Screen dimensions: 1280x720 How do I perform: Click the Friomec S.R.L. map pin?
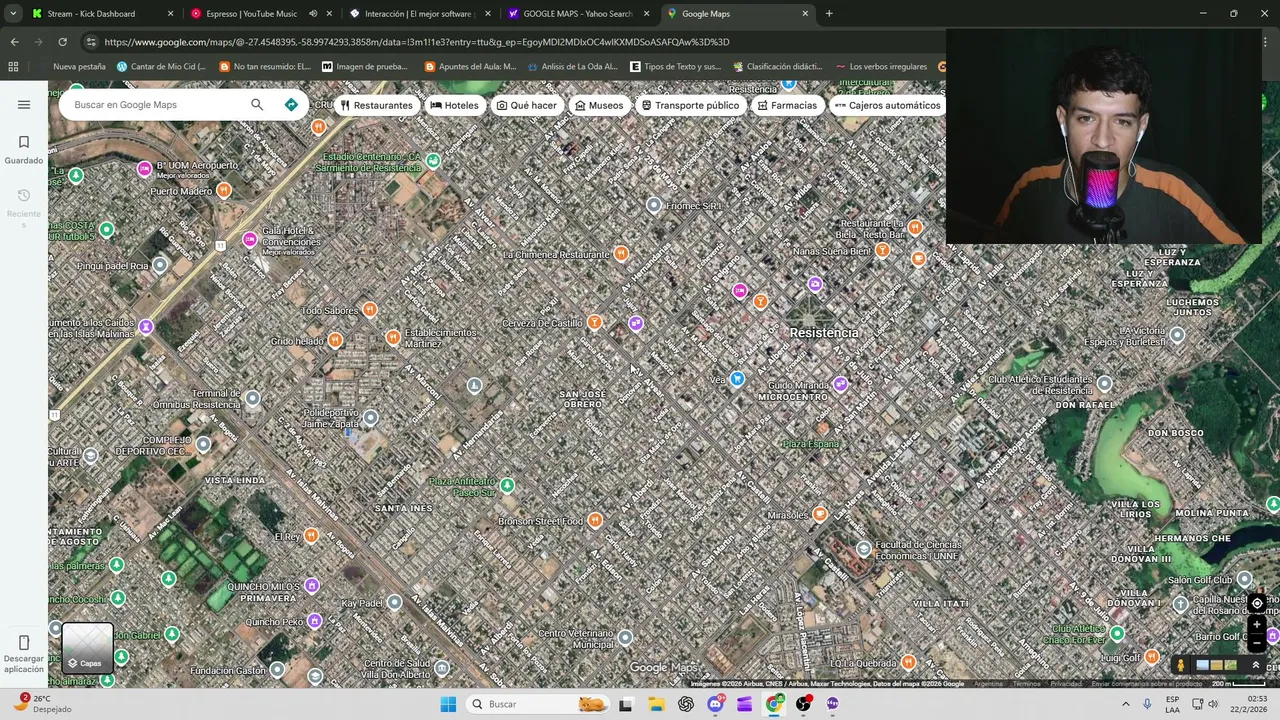pos(654,205)
